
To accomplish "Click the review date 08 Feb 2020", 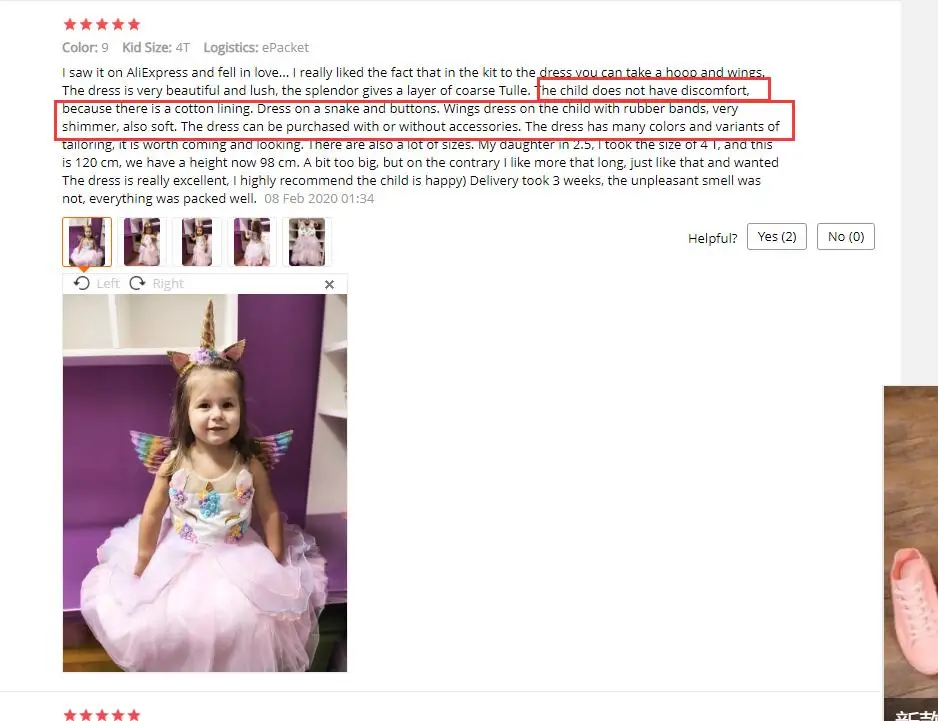I will pyautogui.click(x=319, y=199).
